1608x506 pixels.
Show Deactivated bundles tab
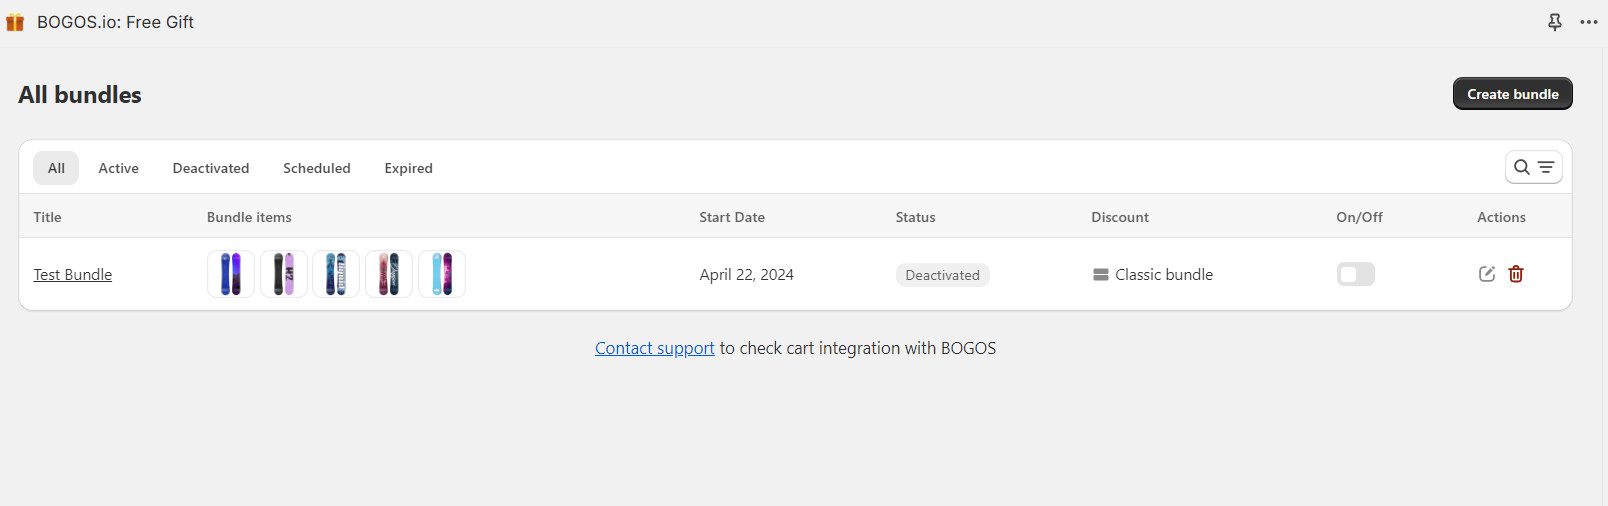click(211, 168)
